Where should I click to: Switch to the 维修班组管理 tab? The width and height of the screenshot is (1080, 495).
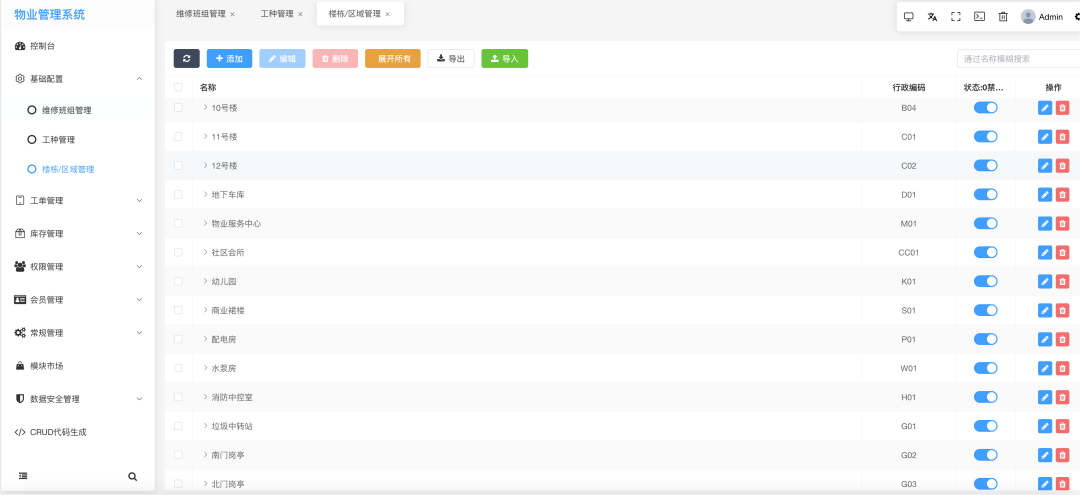coord(200,14)
